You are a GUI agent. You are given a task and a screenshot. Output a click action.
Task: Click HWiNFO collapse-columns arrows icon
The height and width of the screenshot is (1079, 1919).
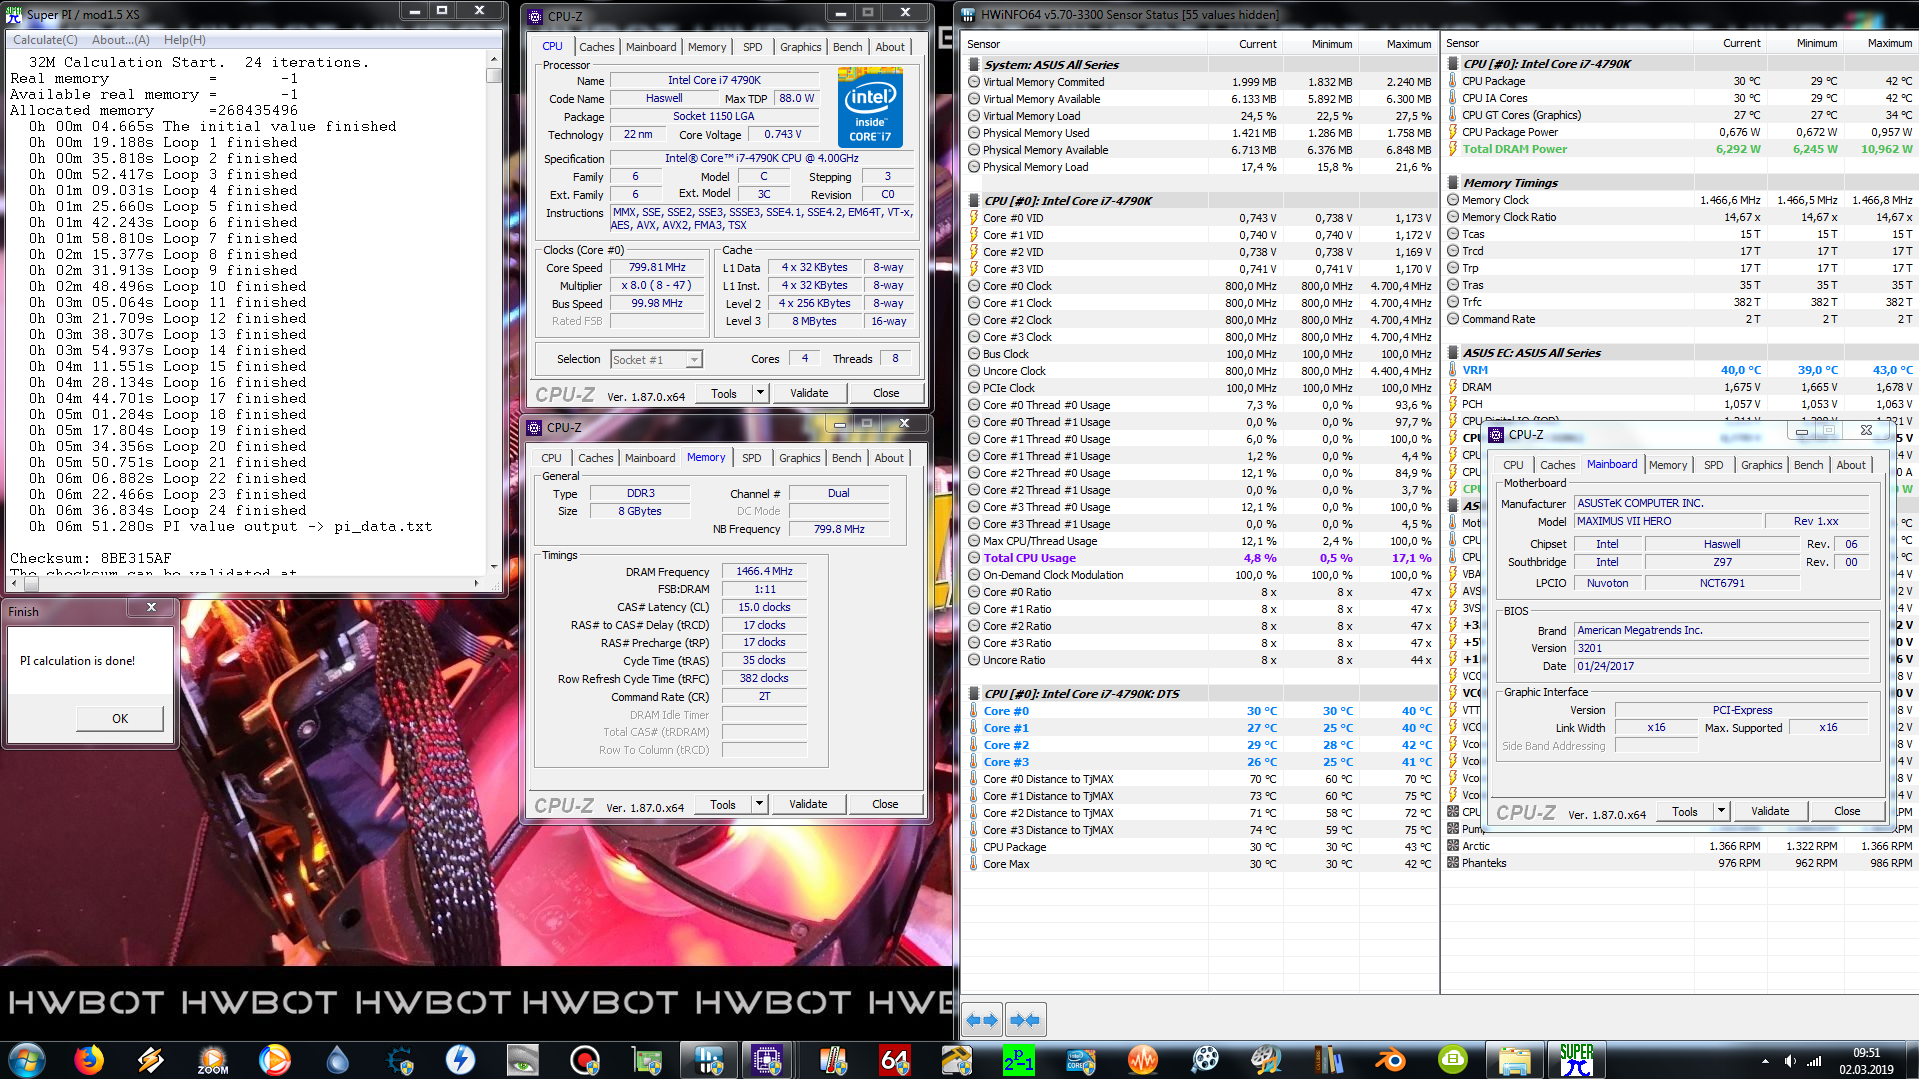(1025, 1020)
